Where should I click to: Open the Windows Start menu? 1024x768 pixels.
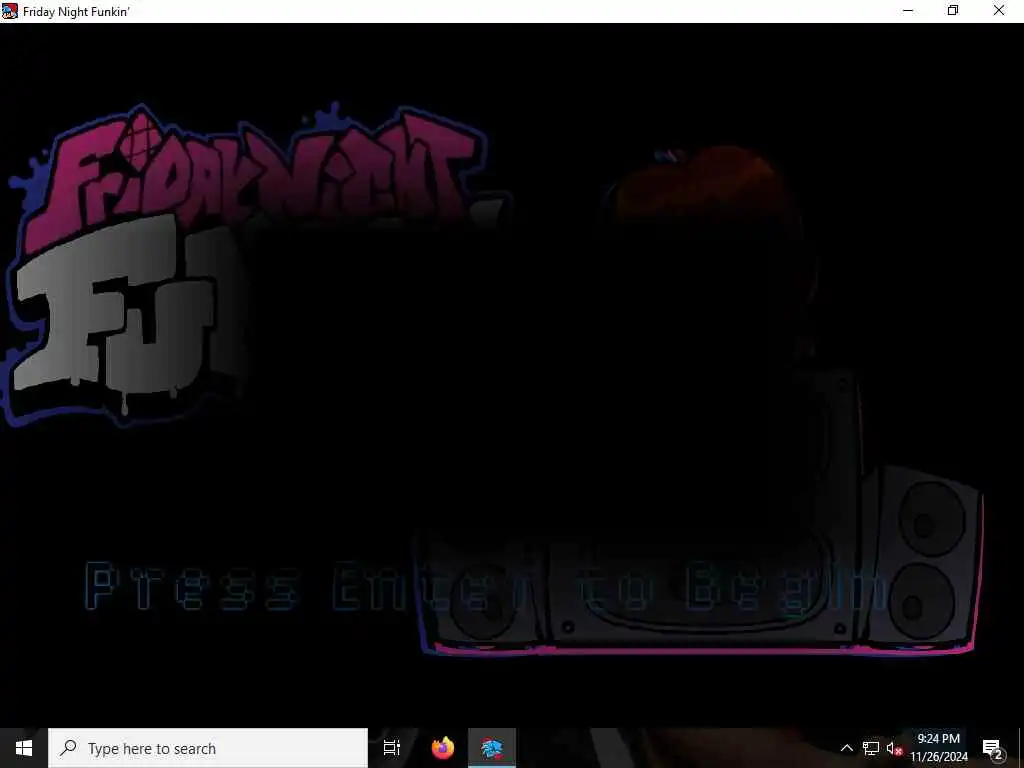(x=24, y=748)
